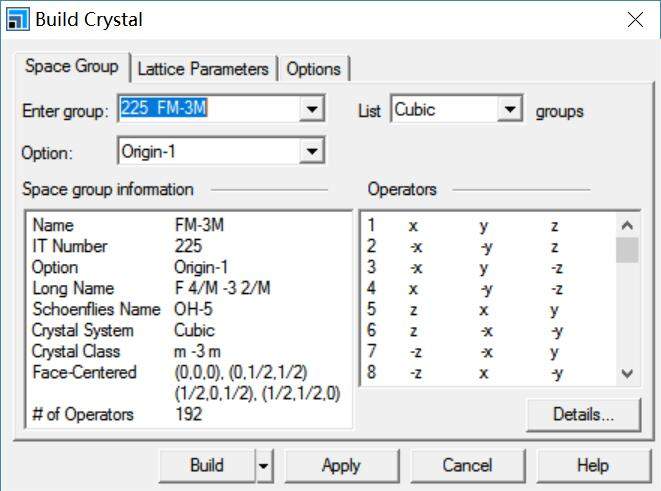Viewport: 661px width, 491px height.
Task: Expand the Origin-1 Option dropdown
Action: coord(313,152)
